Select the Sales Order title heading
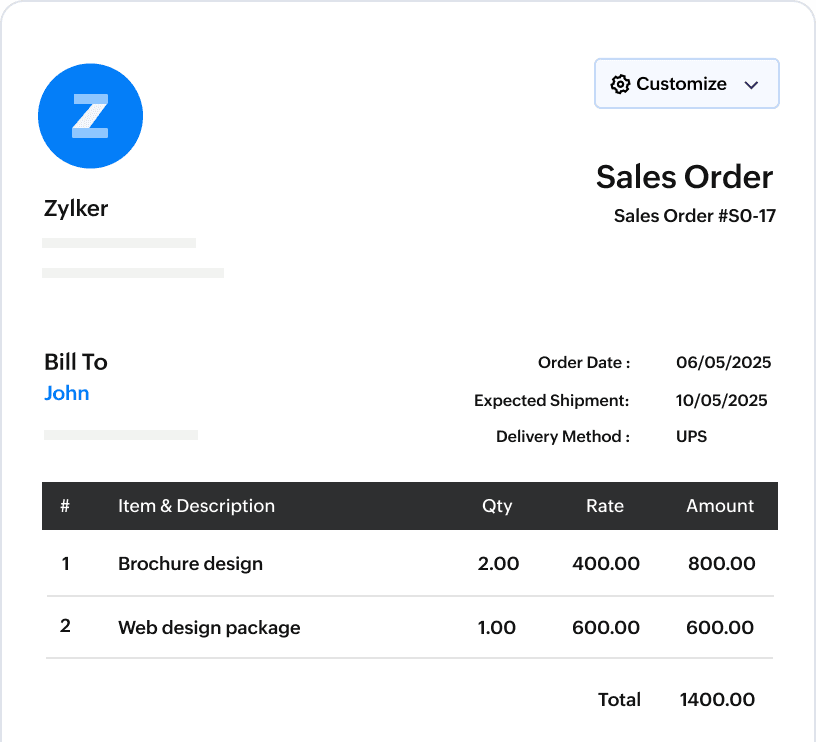816x742 pixels. point(684,177)
